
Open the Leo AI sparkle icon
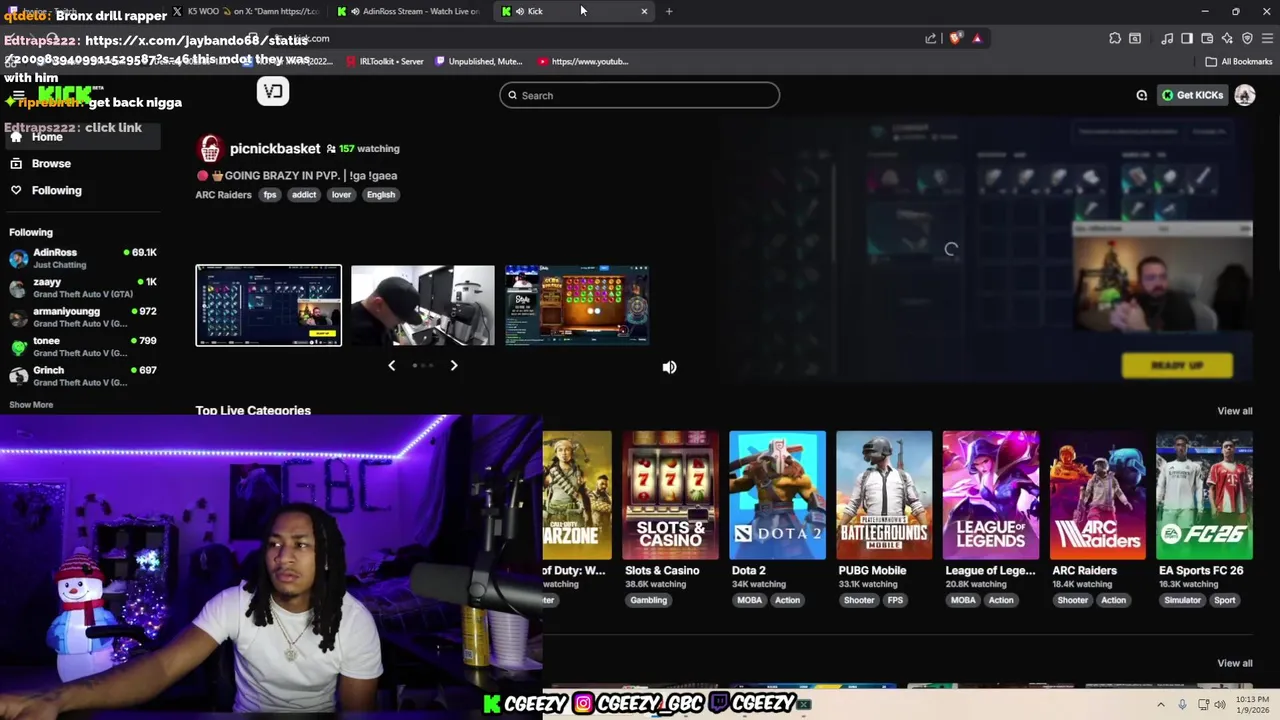(x=1227, y=38)
